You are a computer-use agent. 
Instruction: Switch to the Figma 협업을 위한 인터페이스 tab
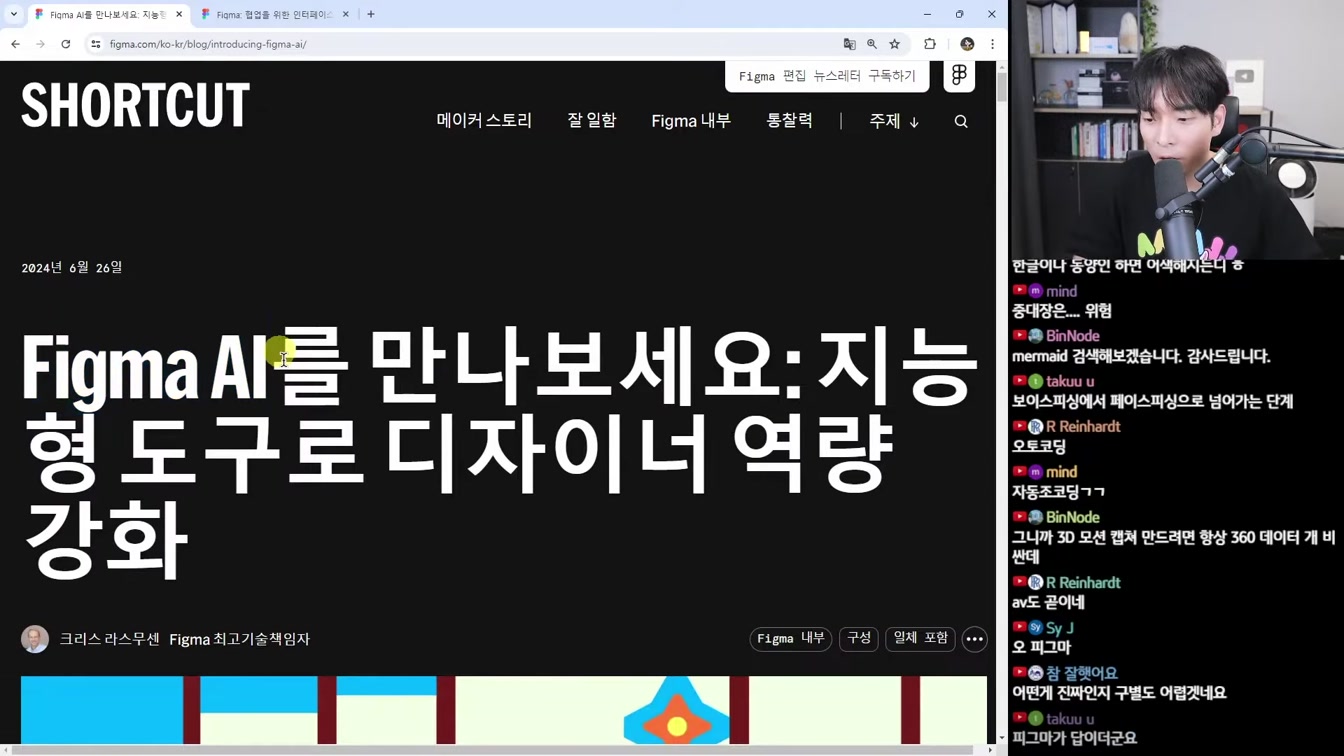(275, 14)
